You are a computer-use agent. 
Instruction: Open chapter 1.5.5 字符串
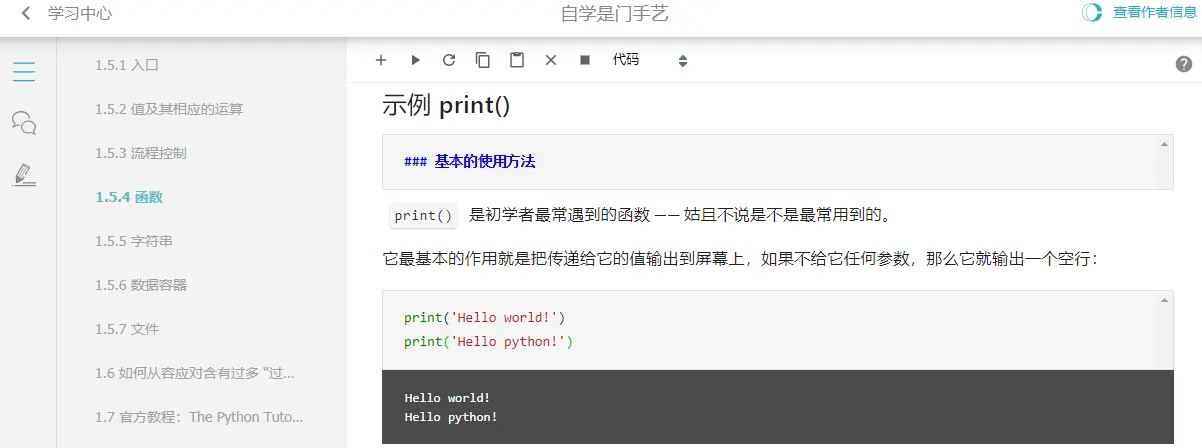134,241
